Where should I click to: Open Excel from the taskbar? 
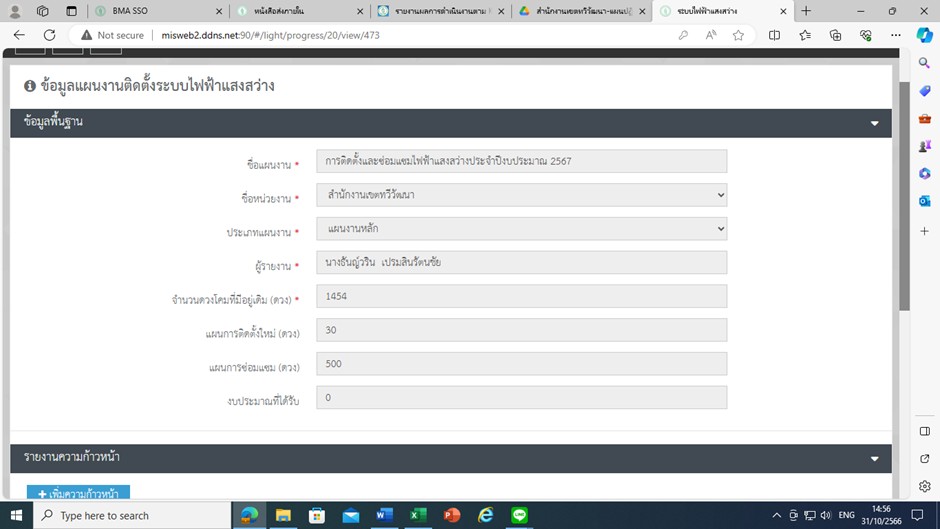click(418, 515)
